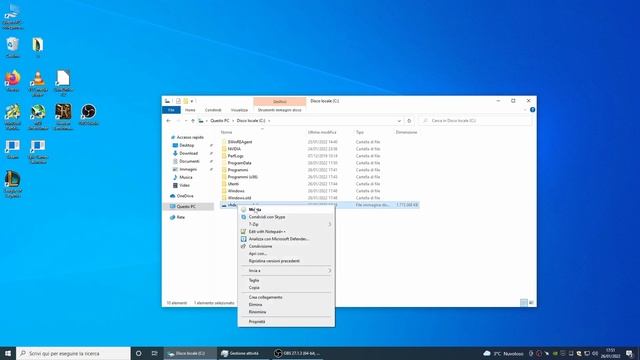This screenshot has height=360, width=640.
Task: Click the Refresh button beside address bar
Action: pos(409,121)
